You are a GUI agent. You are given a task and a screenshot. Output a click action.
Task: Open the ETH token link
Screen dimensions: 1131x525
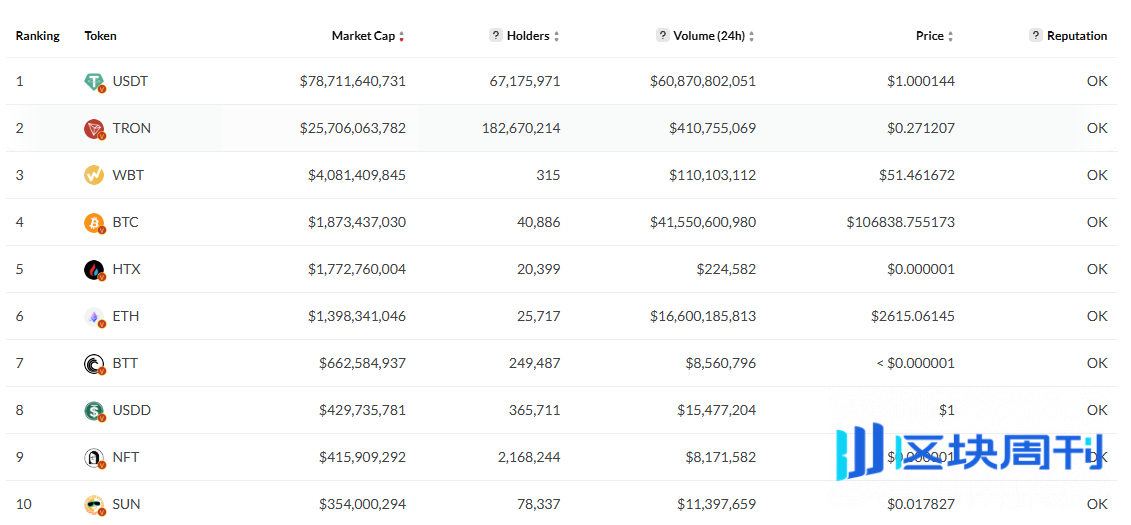(x=126, y=316)
